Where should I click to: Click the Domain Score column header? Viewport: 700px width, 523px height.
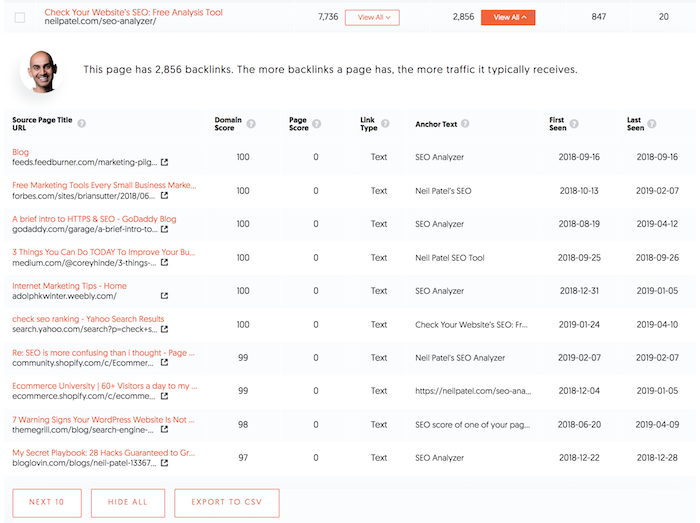coord(228,124)
